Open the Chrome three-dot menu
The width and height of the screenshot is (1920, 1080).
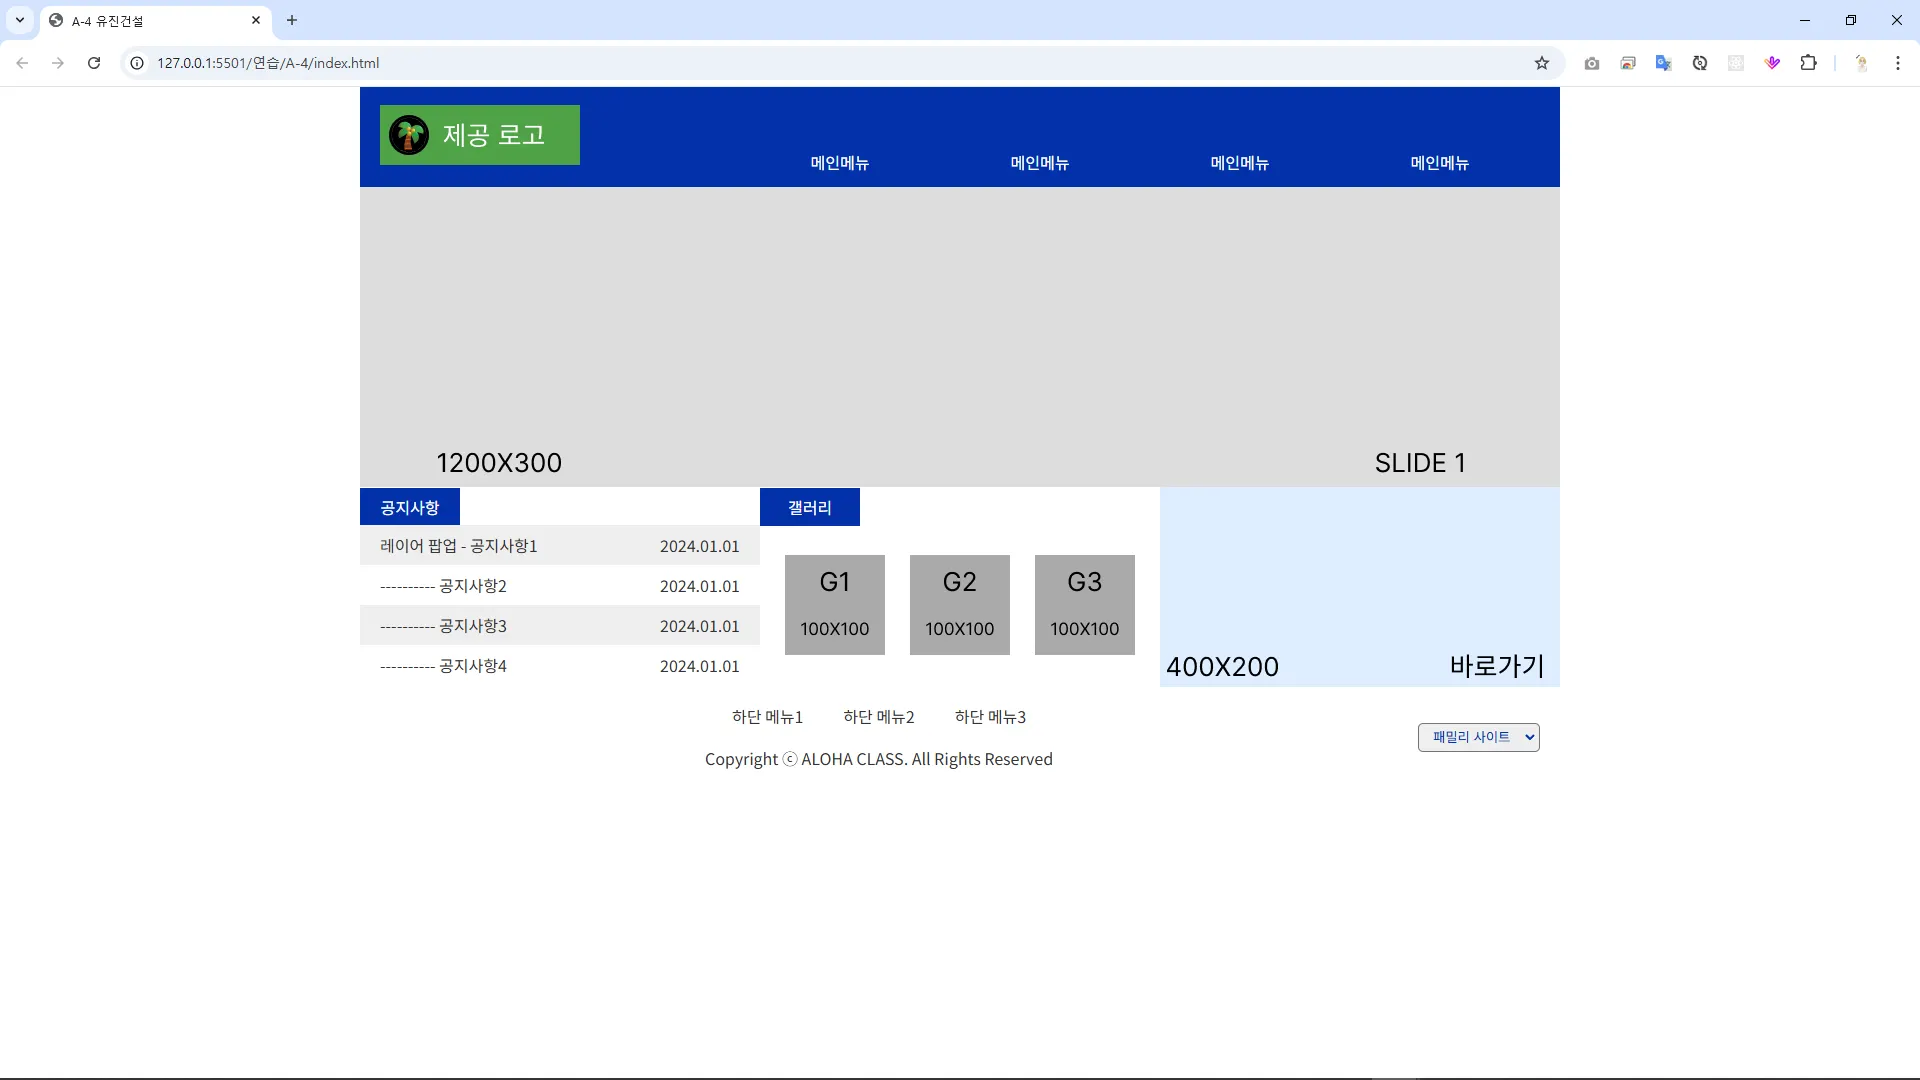pos(1897,63)
